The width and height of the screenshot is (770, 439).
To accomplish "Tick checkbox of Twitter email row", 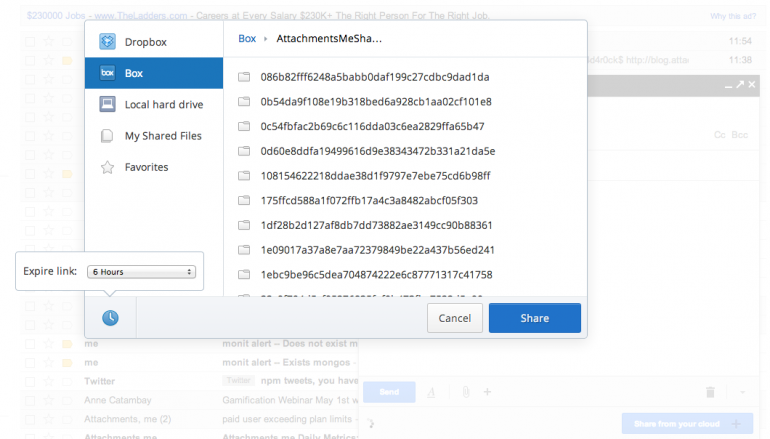I will (x=29, y=380).
